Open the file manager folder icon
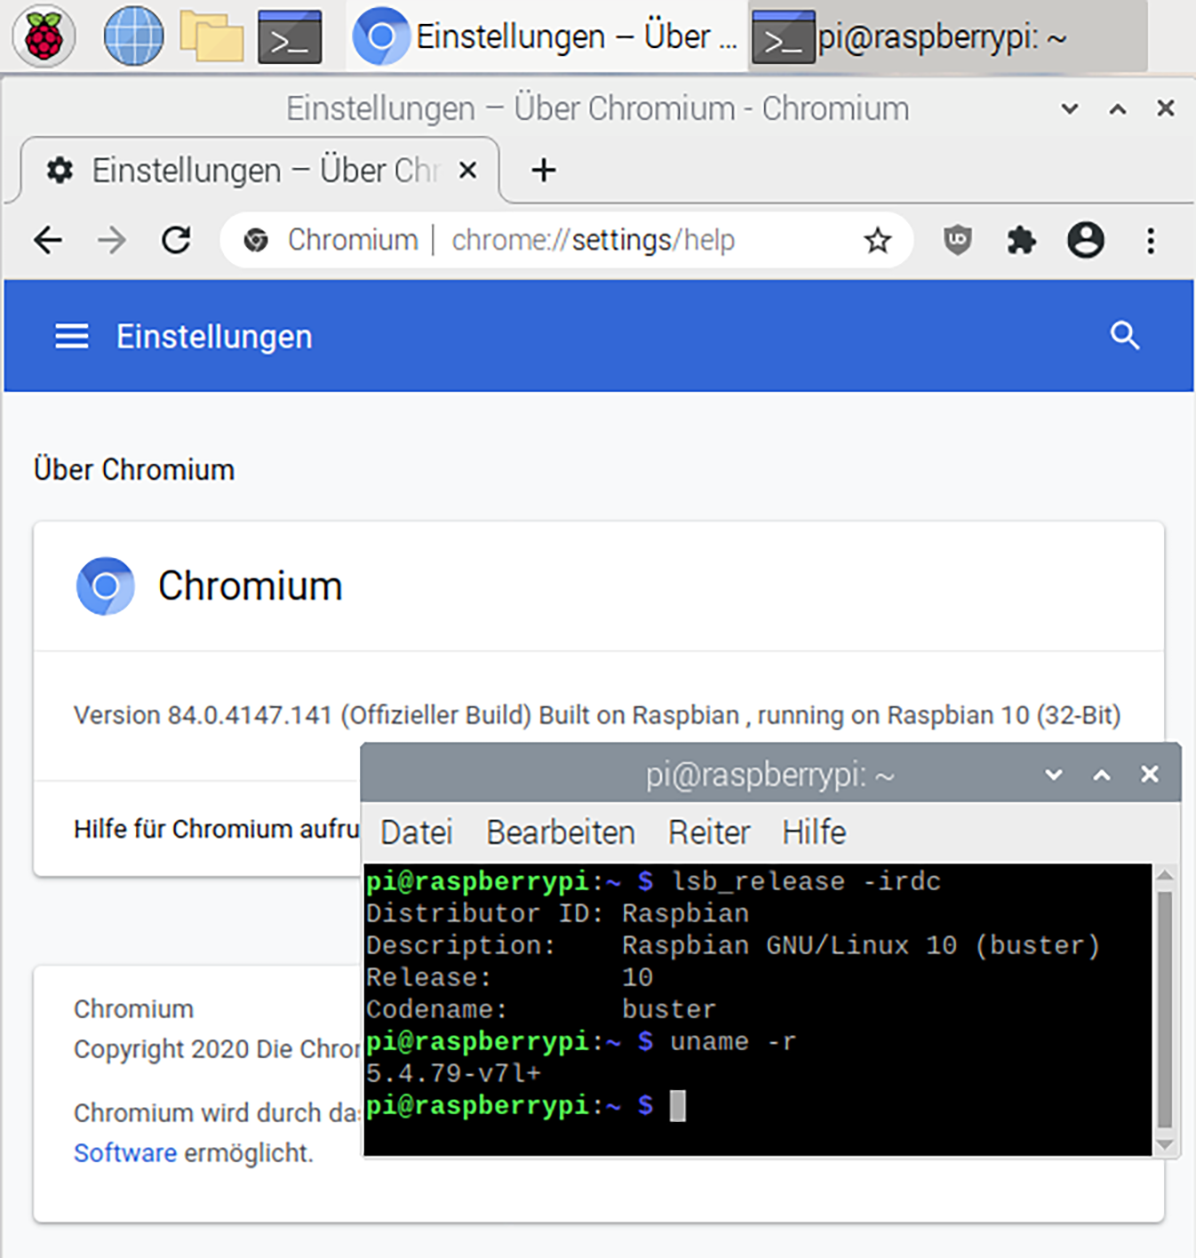1196x1258 pixels. (x=211, y=36)
